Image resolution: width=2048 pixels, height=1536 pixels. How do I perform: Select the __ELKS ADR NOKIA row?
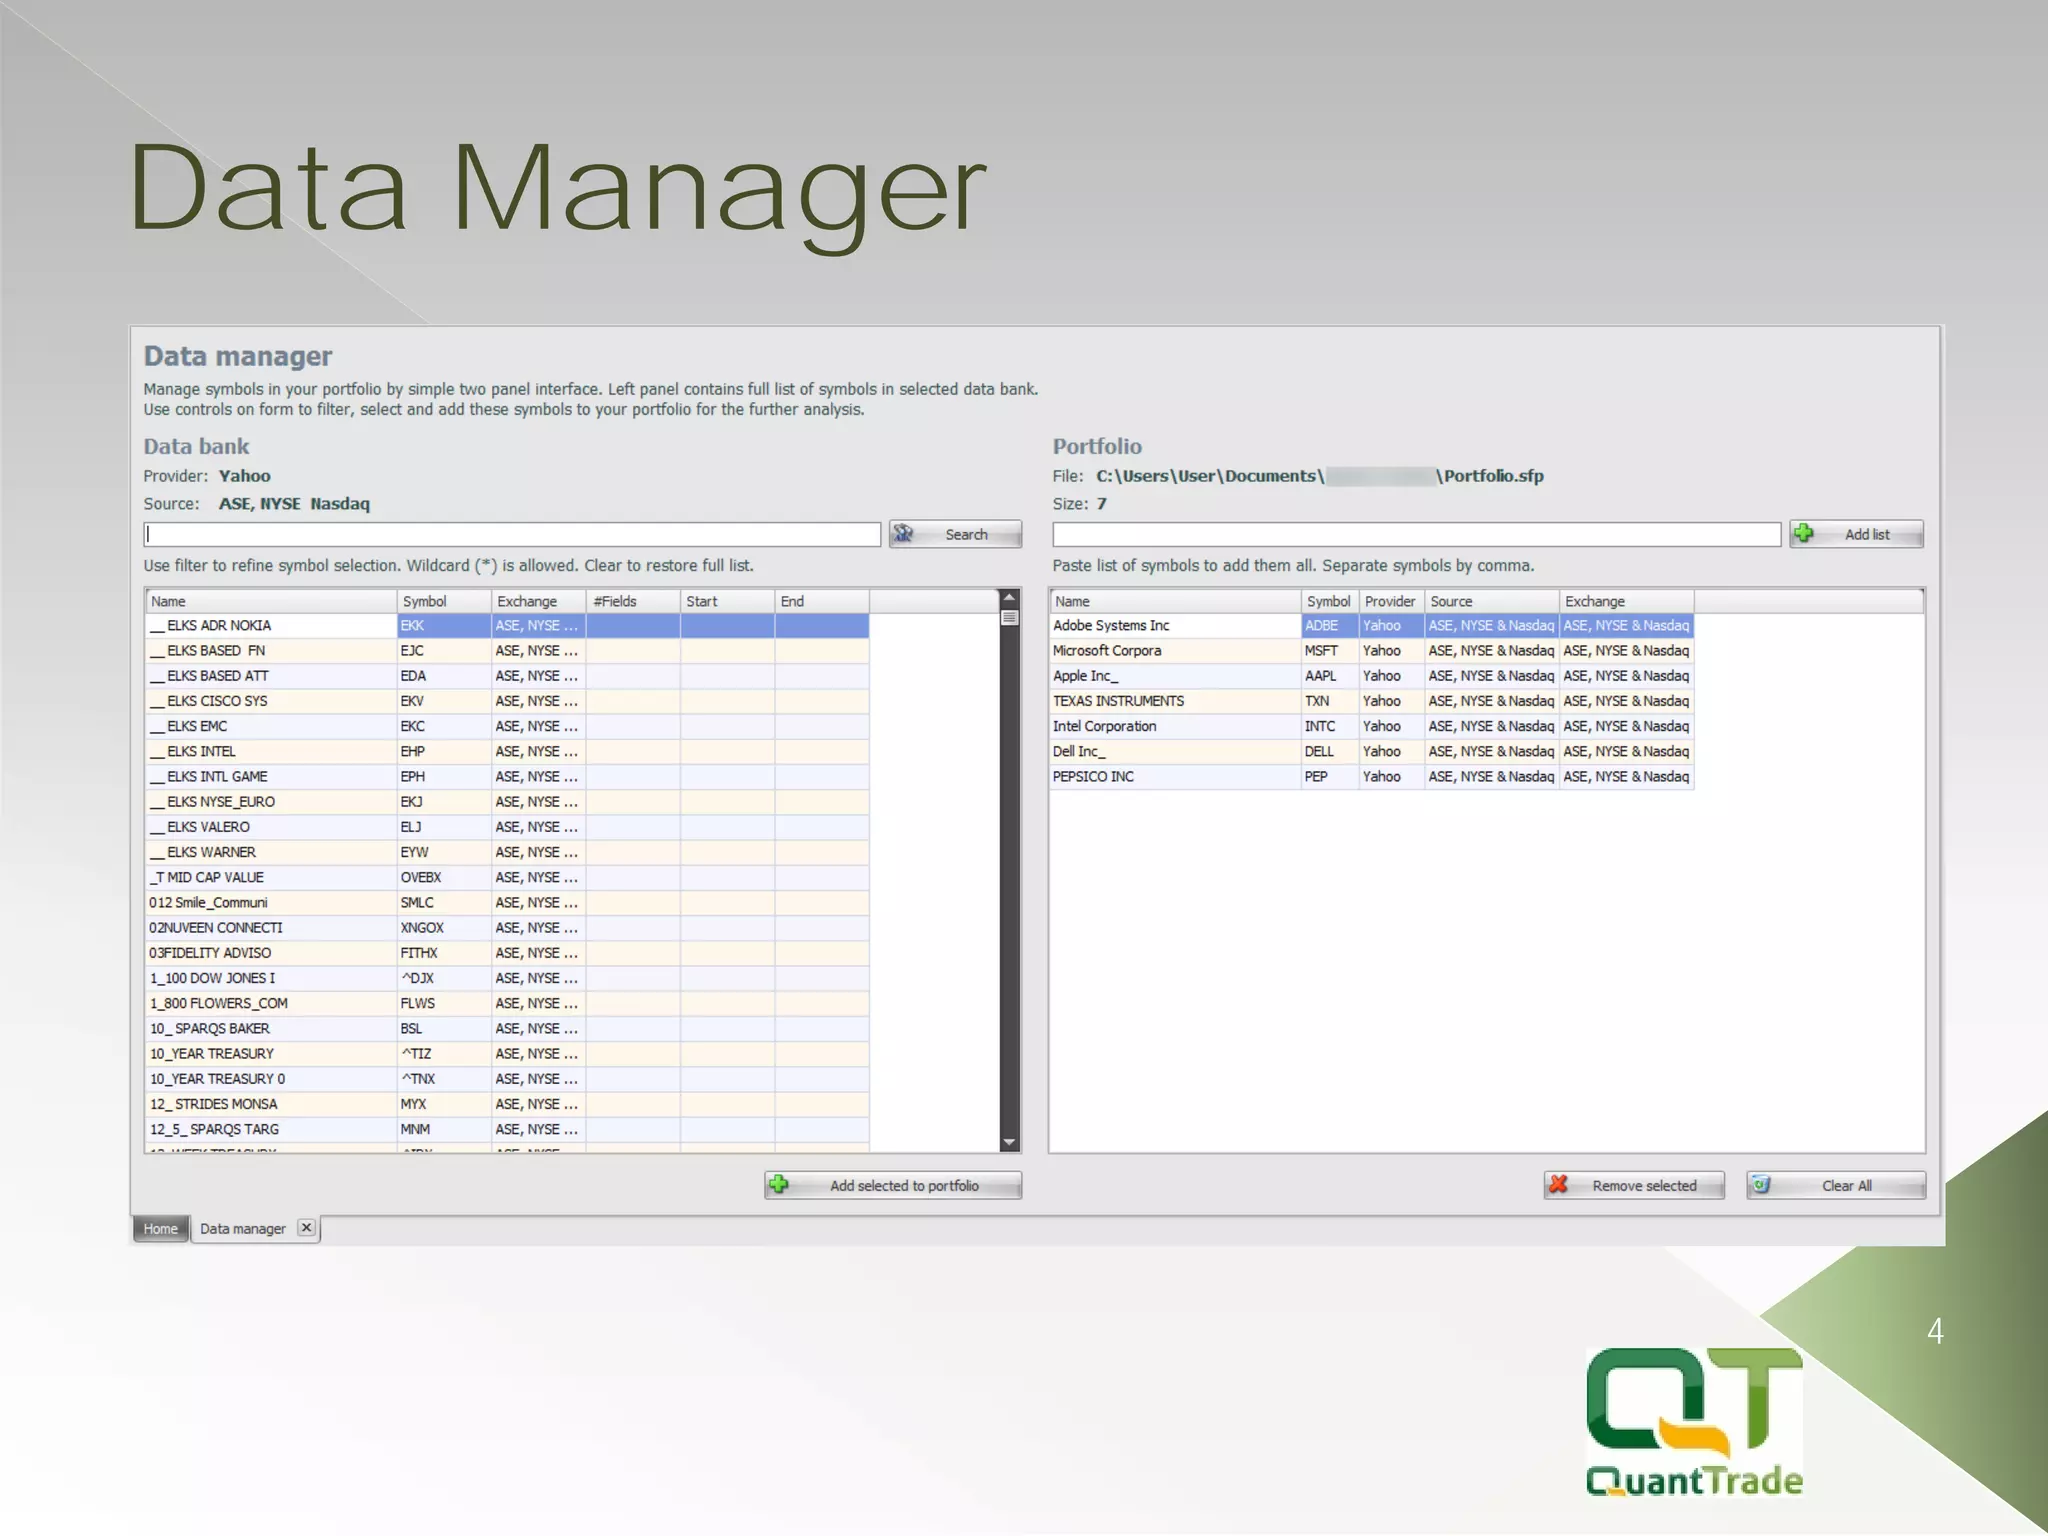point(507,626)
